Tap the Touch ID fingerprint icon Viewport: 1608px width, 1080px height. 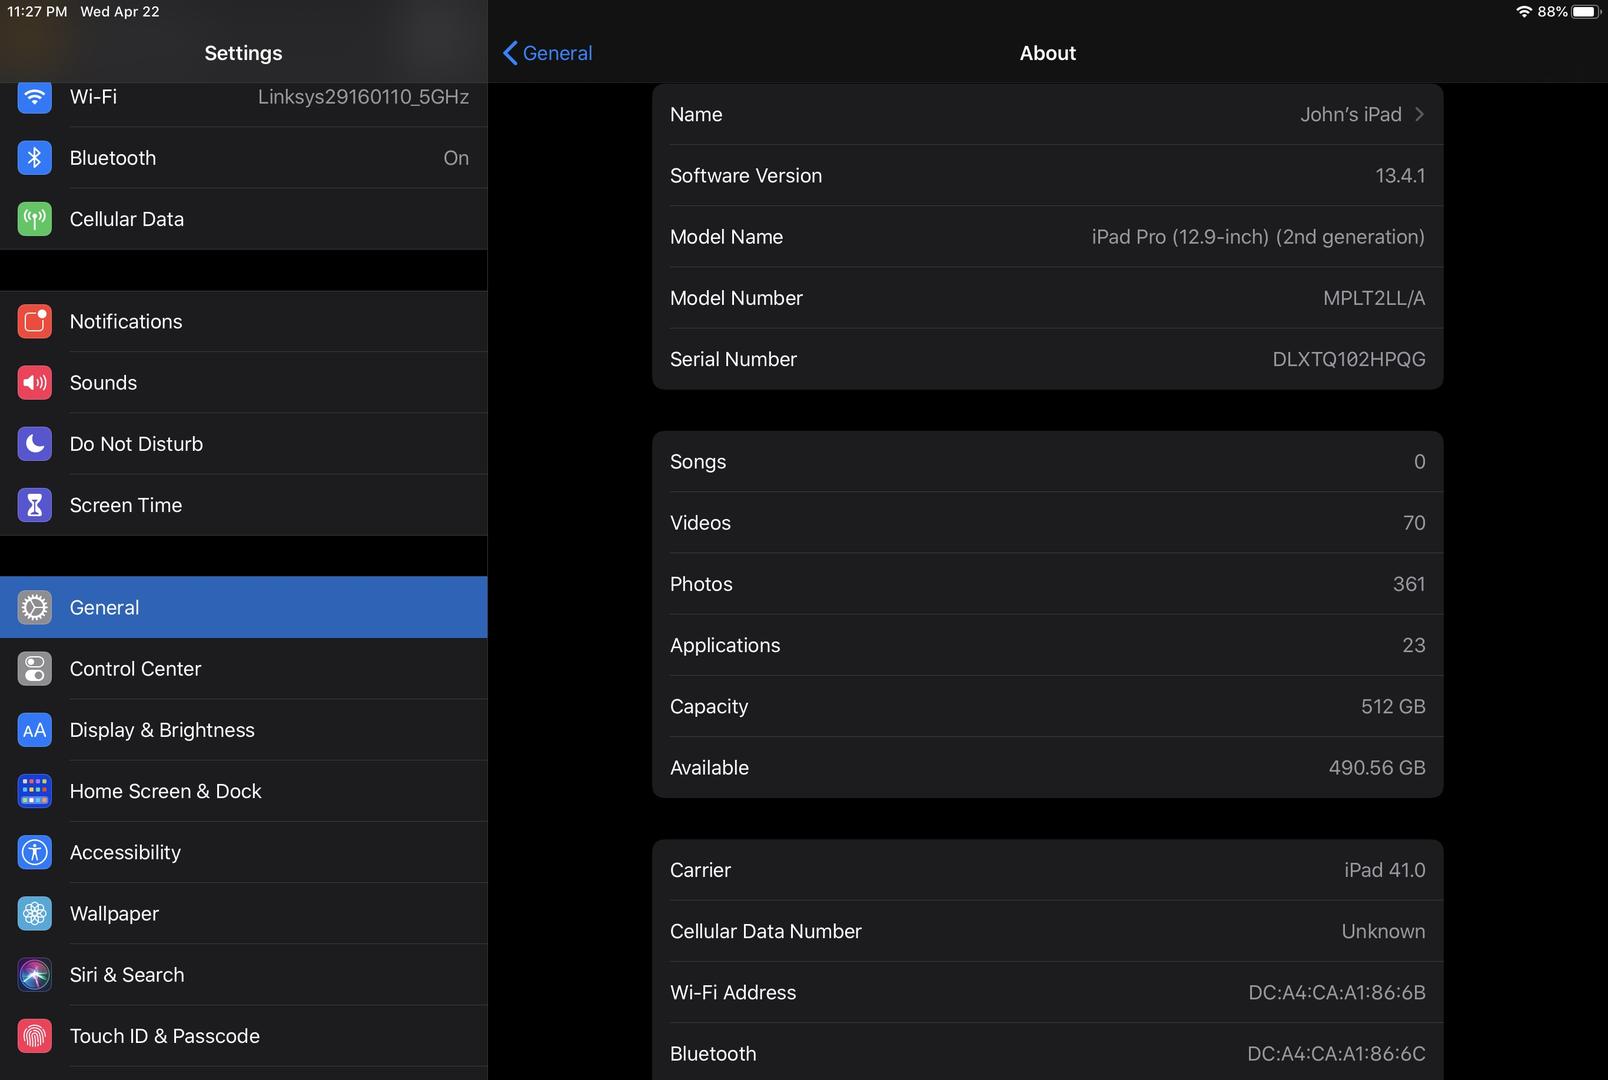point(35,1036)
